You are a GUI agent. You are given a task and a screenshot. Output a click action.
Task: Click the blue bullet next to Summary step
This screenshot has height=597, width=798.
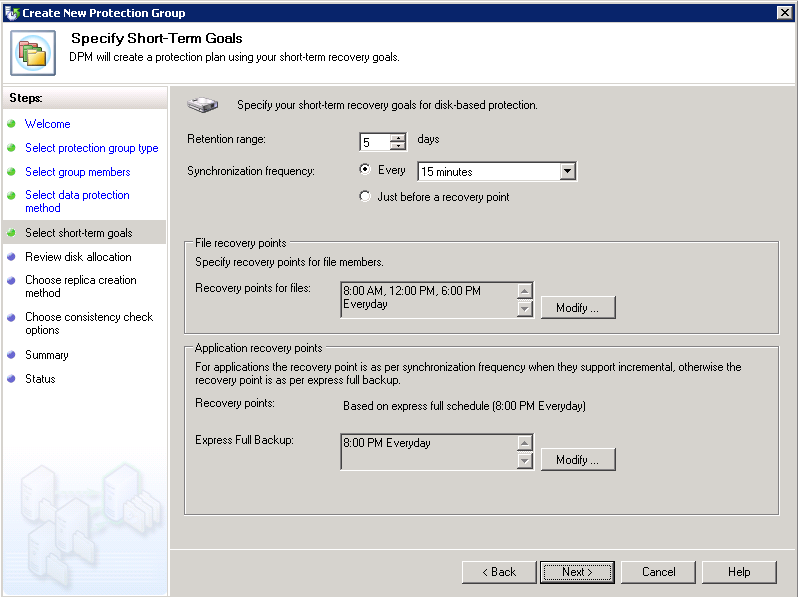coord(11,355)
